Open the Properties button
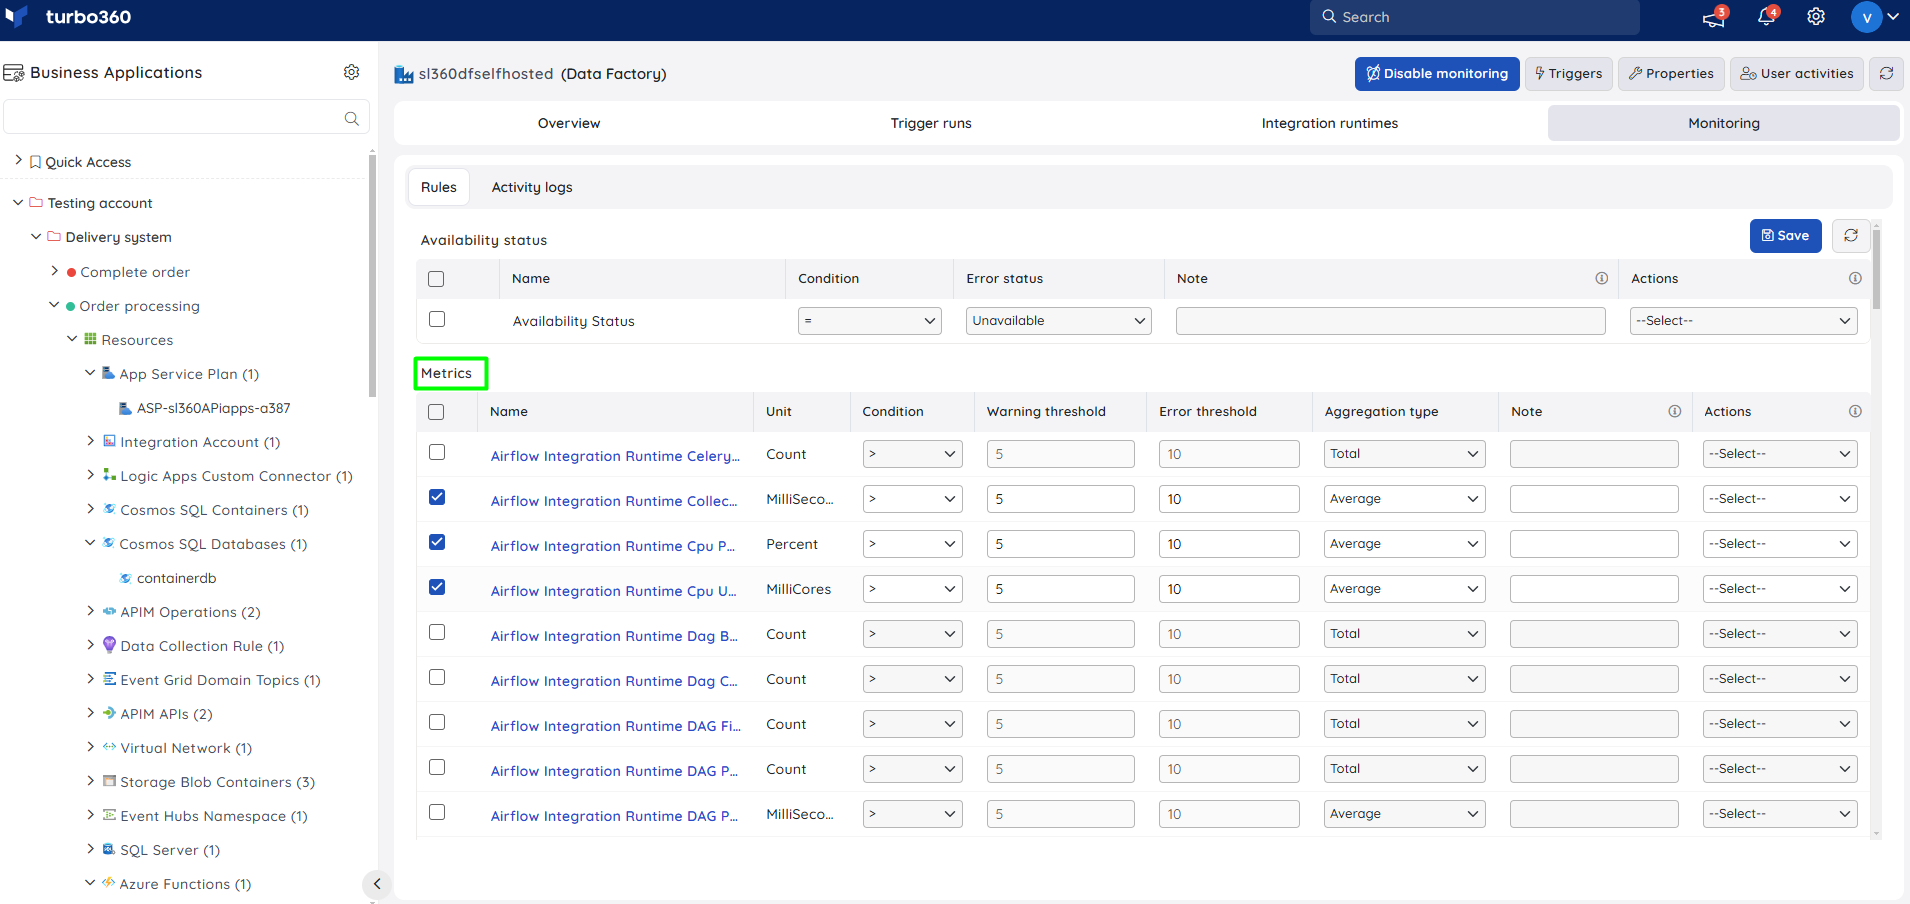The width and height of the screenshot is (1910, 904). [1671, 73]
